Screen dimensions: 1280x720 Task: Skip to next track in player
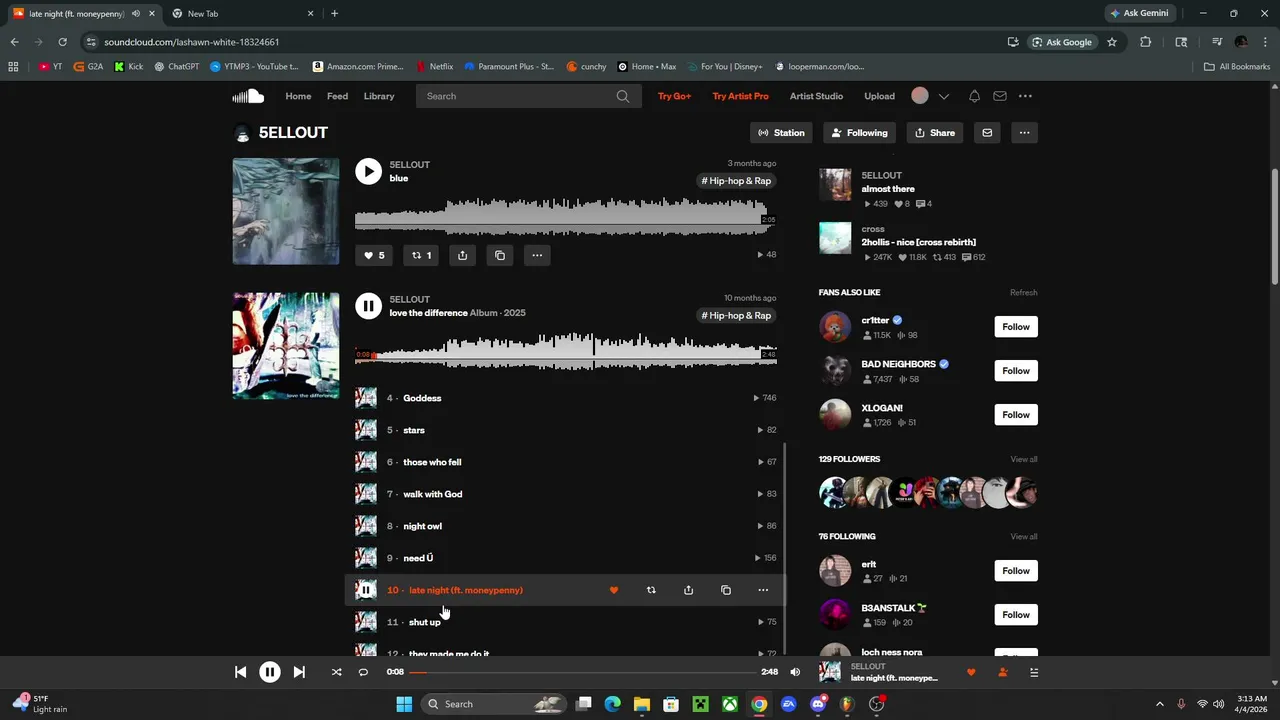(x=299, y=672)
